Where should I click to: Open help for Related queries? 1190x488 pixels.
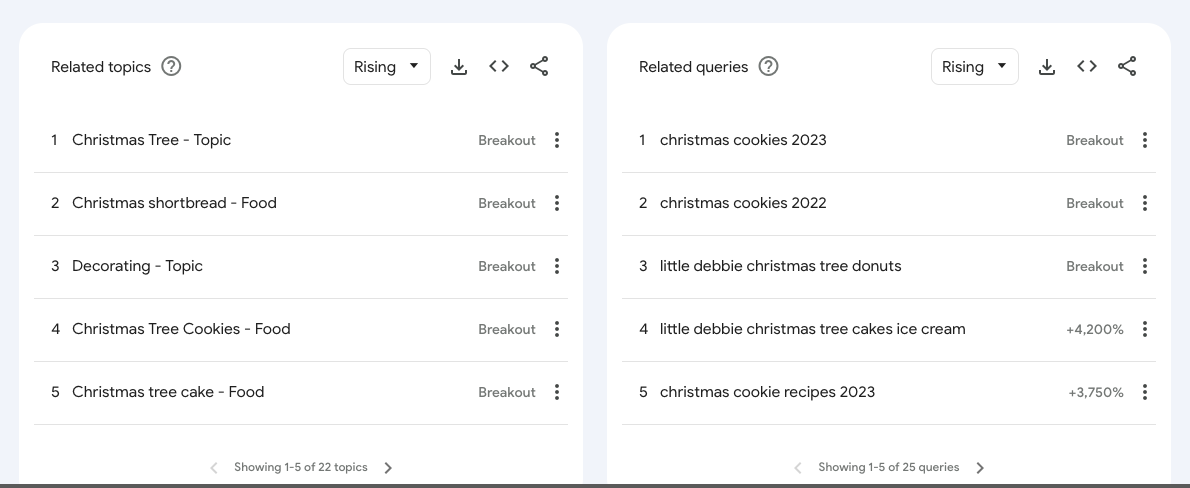click(x=768, y=67)
